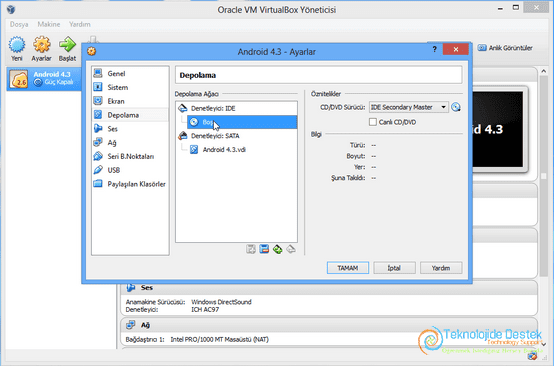Select the Ağ network icon in sidebar
Viewport: 554px width, 366px height.
tap(98, 142)
